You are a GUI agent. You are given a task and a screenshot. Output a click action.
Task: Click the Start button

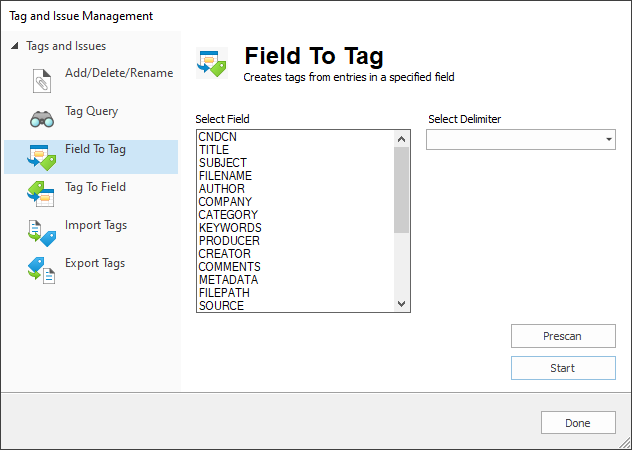[563, 368]
